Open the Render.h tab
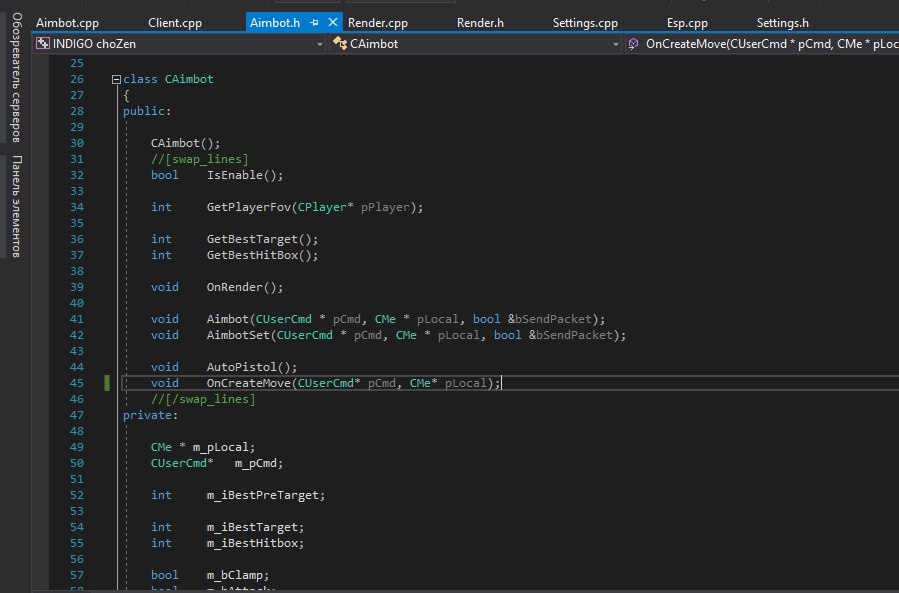This screenshot has height=593, width=899. pyautogui.click(x=480, y=22)
